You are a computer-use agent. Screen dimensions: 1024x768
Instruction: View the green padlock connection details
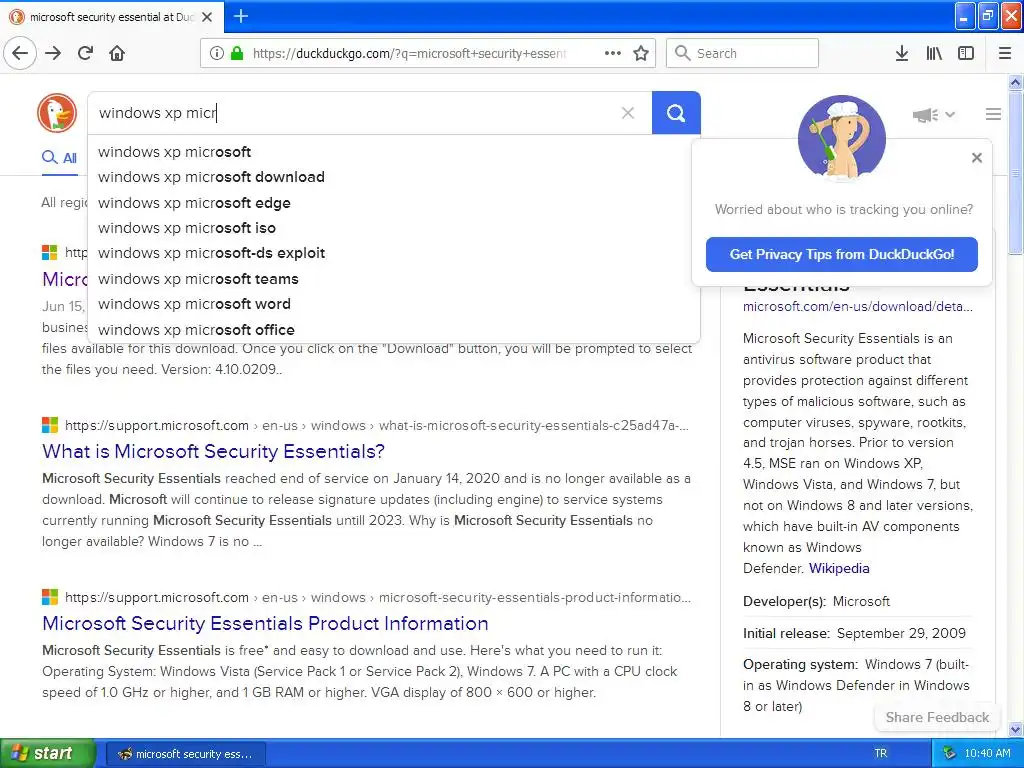tap(237, 53)
